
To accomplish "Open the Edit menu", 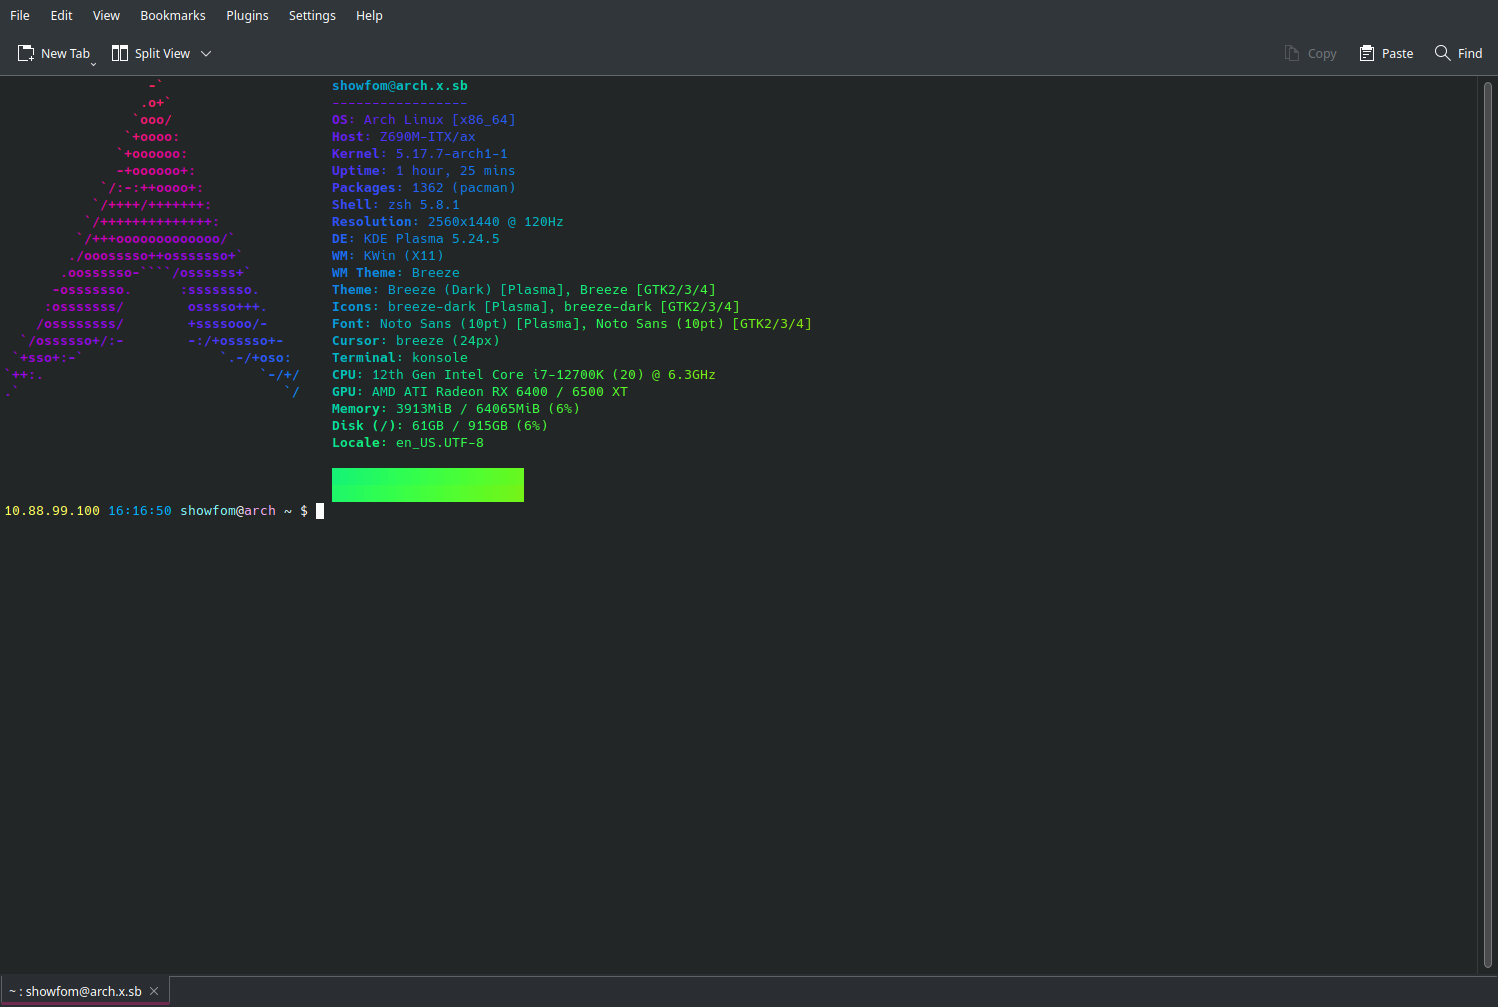I will coord(62,16).
